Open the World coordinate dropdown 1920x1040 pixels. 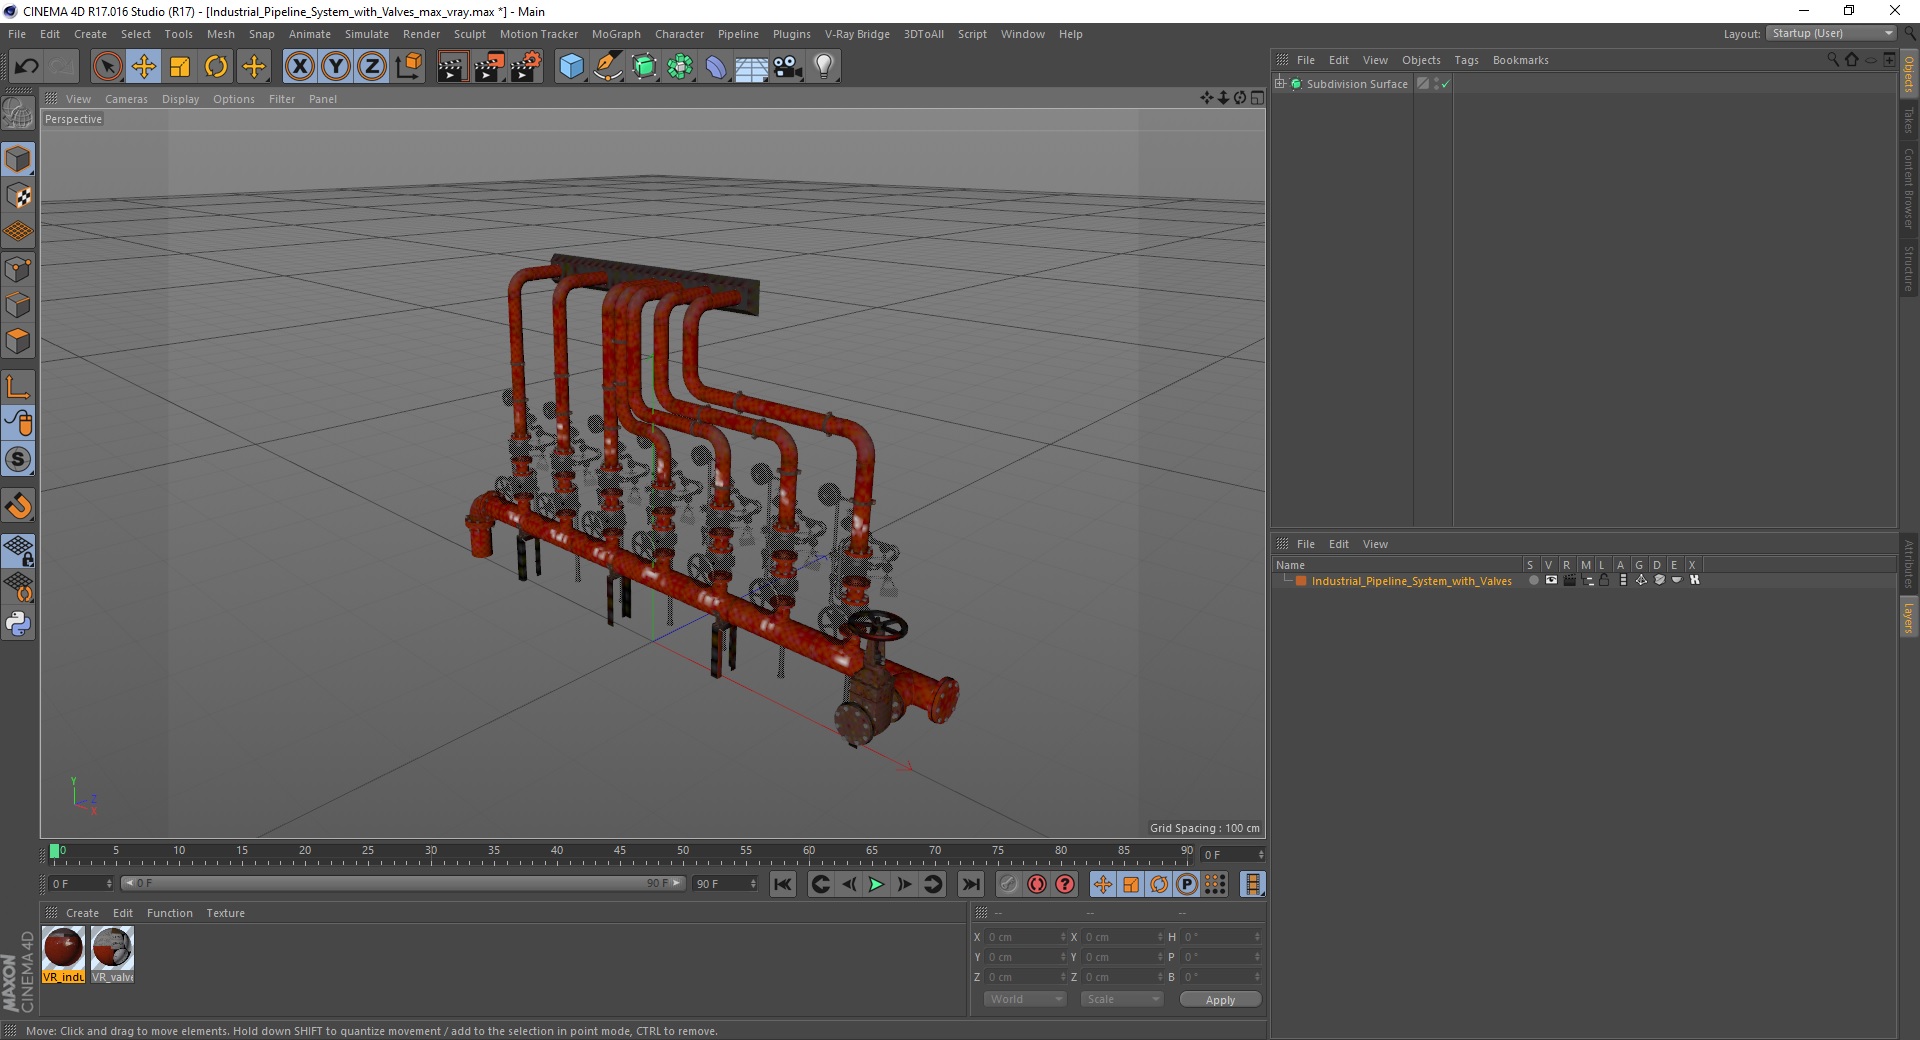pyautogui.click(x=1025, y=999)
